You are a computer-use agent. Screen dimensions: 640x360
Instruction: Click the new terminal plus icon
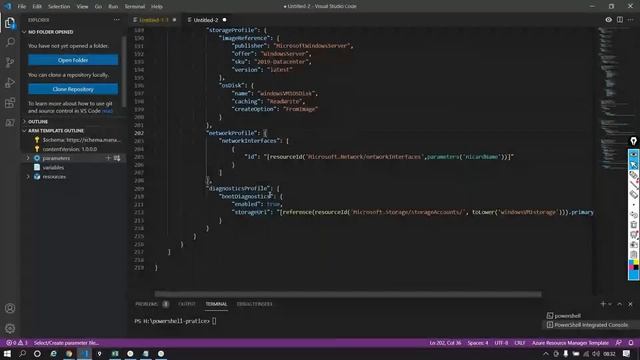(x=602, y=304)
